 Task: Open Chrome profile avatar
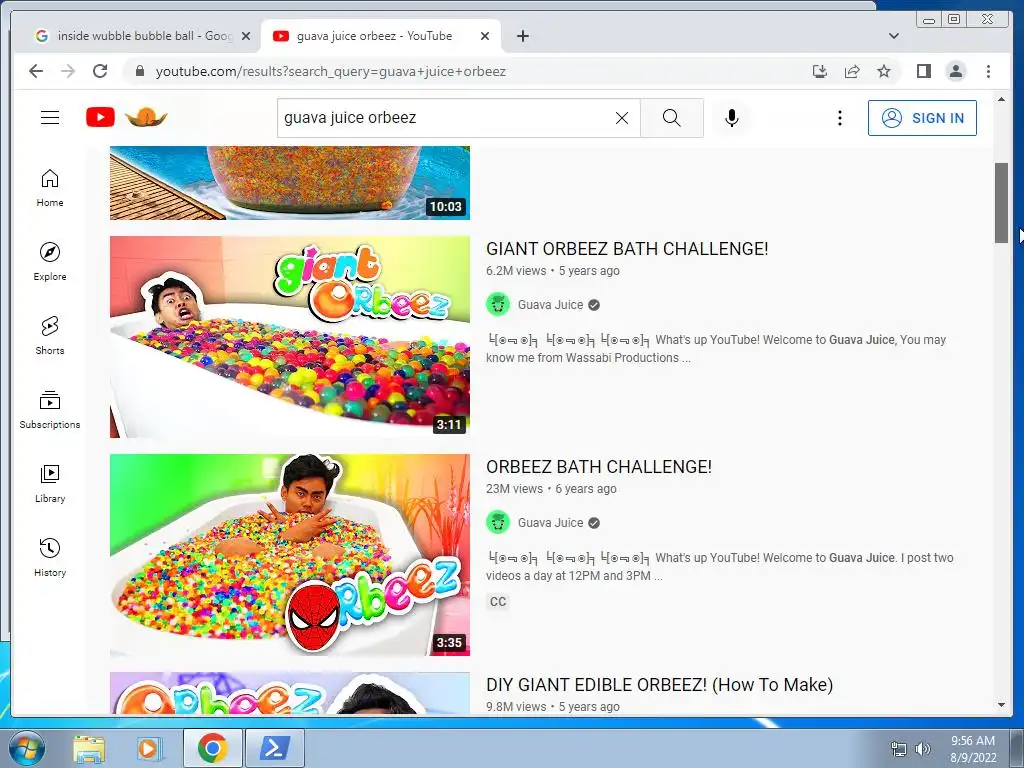click(955, 71)
